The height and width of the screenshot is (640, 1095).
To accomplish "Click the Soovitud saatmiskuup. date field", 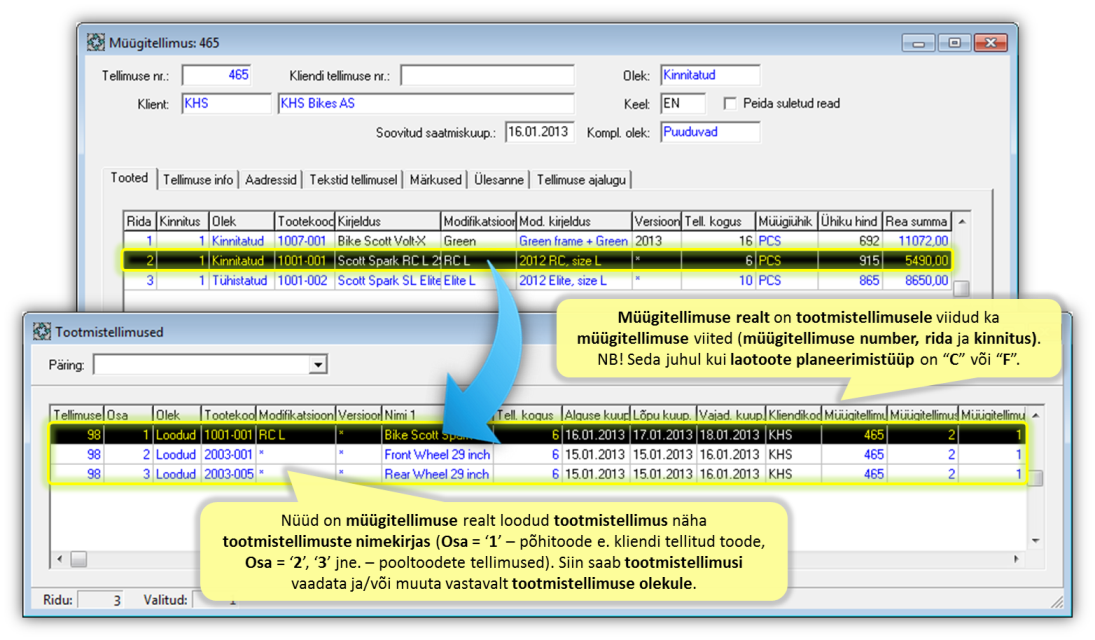I will tap(539, 132).
